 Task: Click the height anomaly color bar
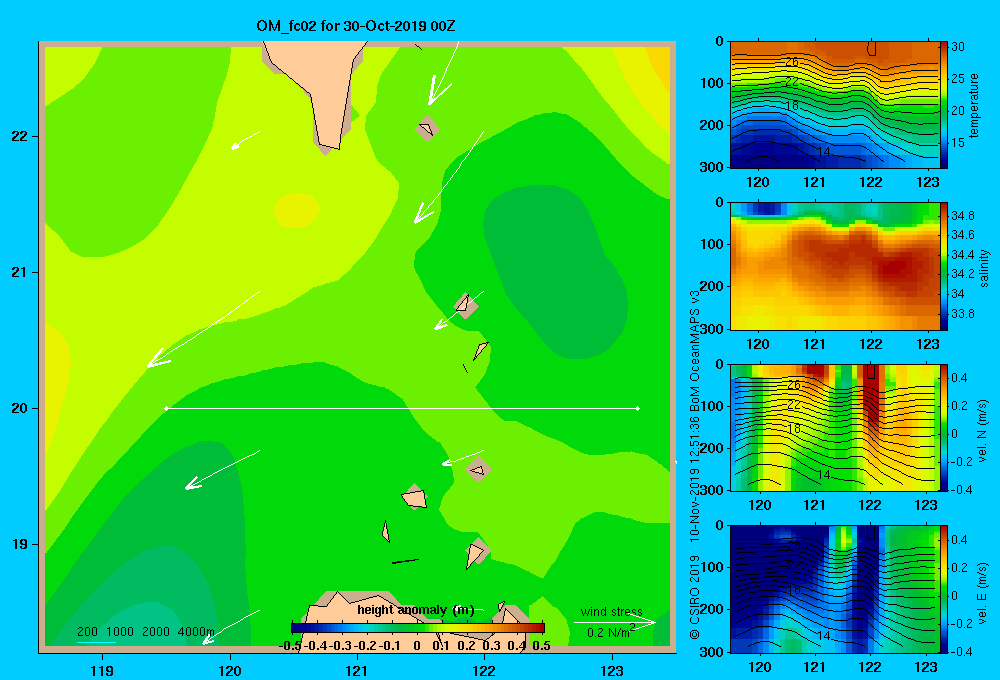click(x=418, y=628)
